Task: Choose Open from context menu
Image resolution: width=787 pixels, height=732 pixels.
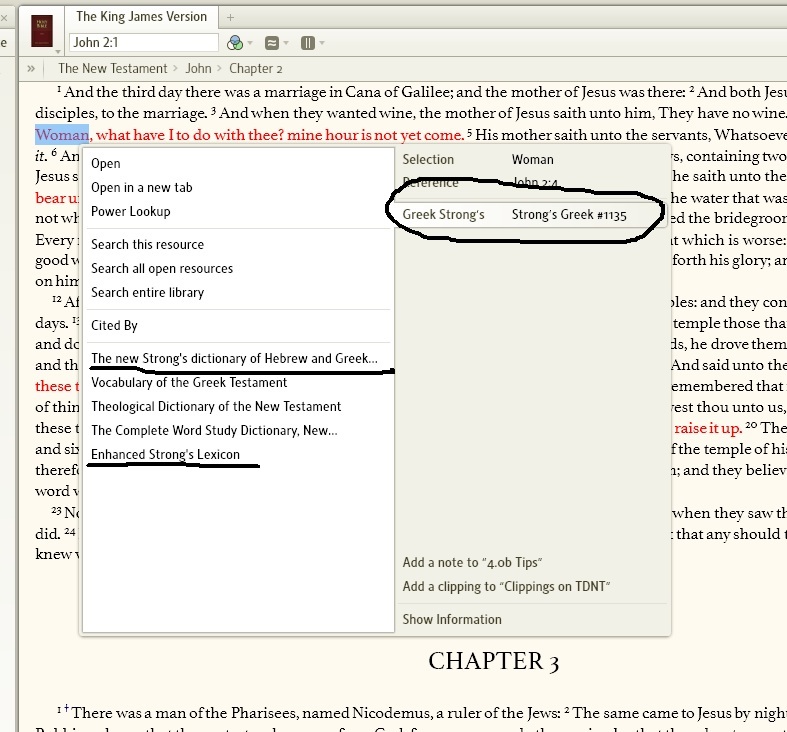Action: [106, 164]
